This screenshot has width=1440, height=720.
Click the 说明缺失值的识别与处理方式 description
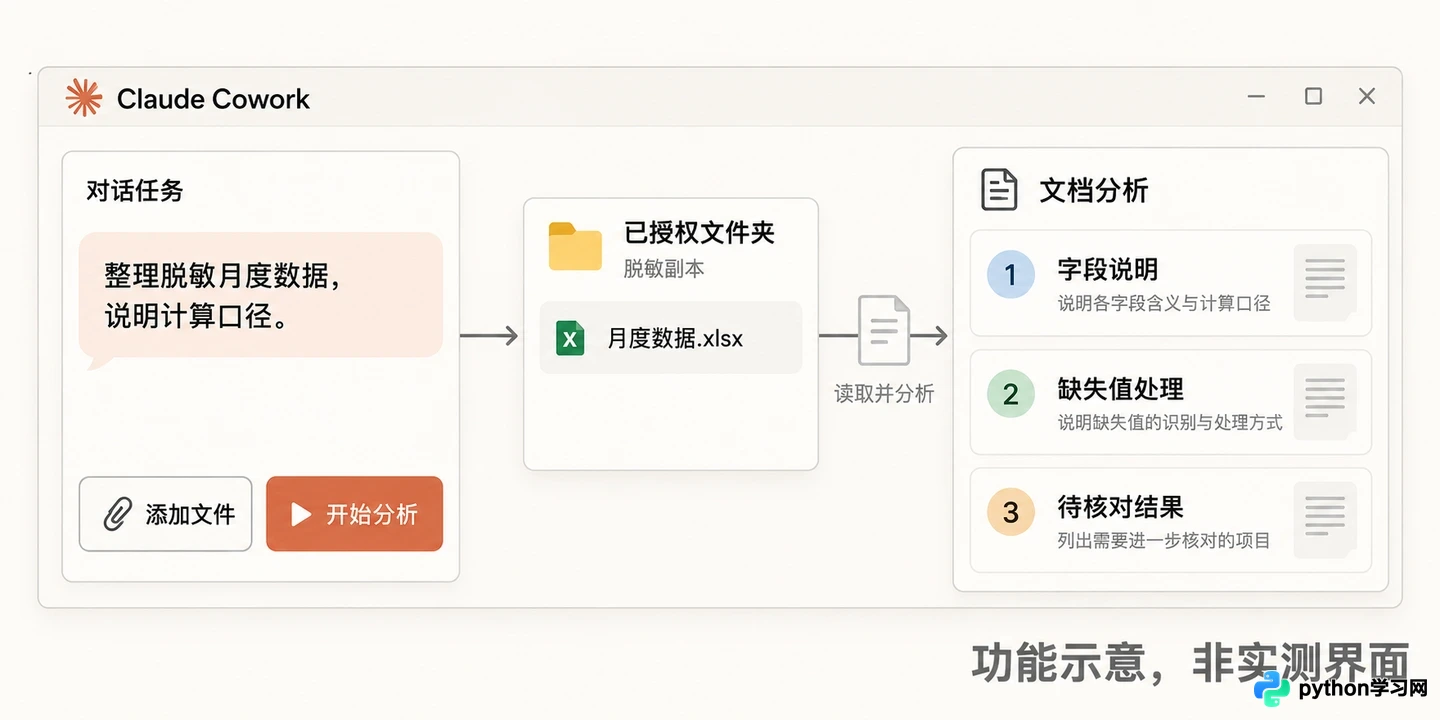click(x=1170, y=422)
